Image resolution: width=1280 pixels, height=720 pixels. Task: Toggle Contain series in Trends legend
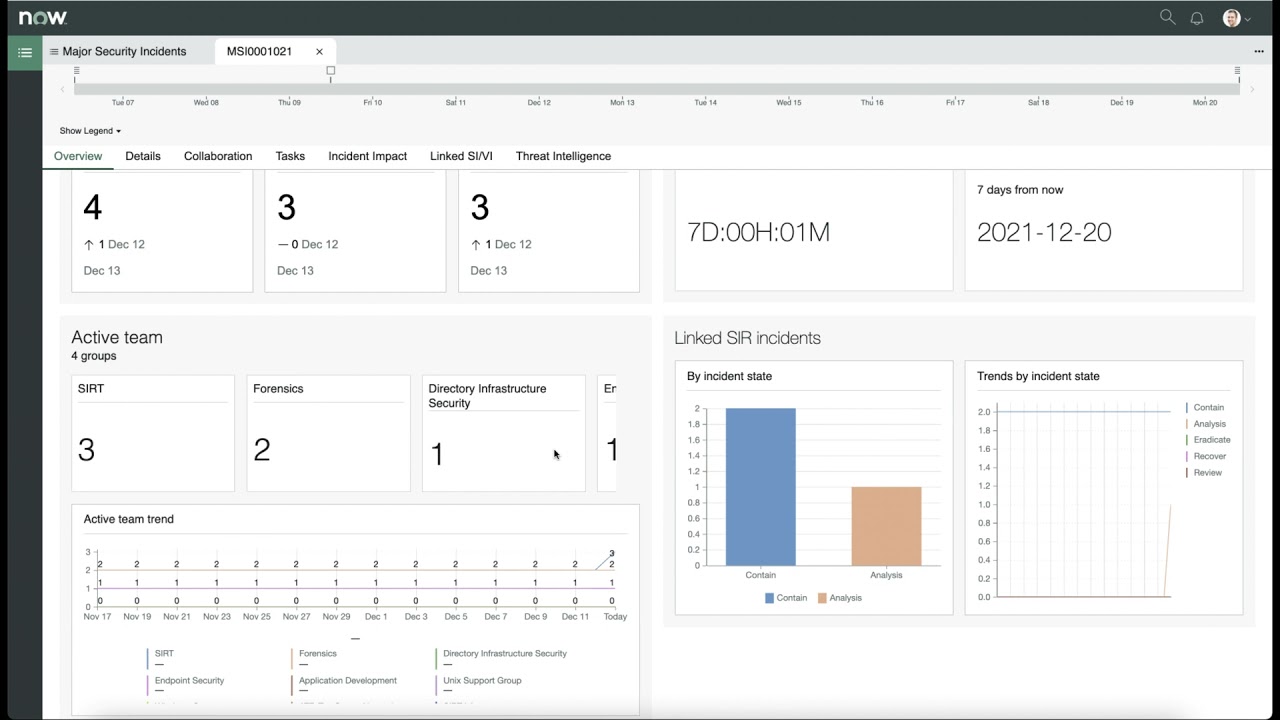click(1205, 408)
